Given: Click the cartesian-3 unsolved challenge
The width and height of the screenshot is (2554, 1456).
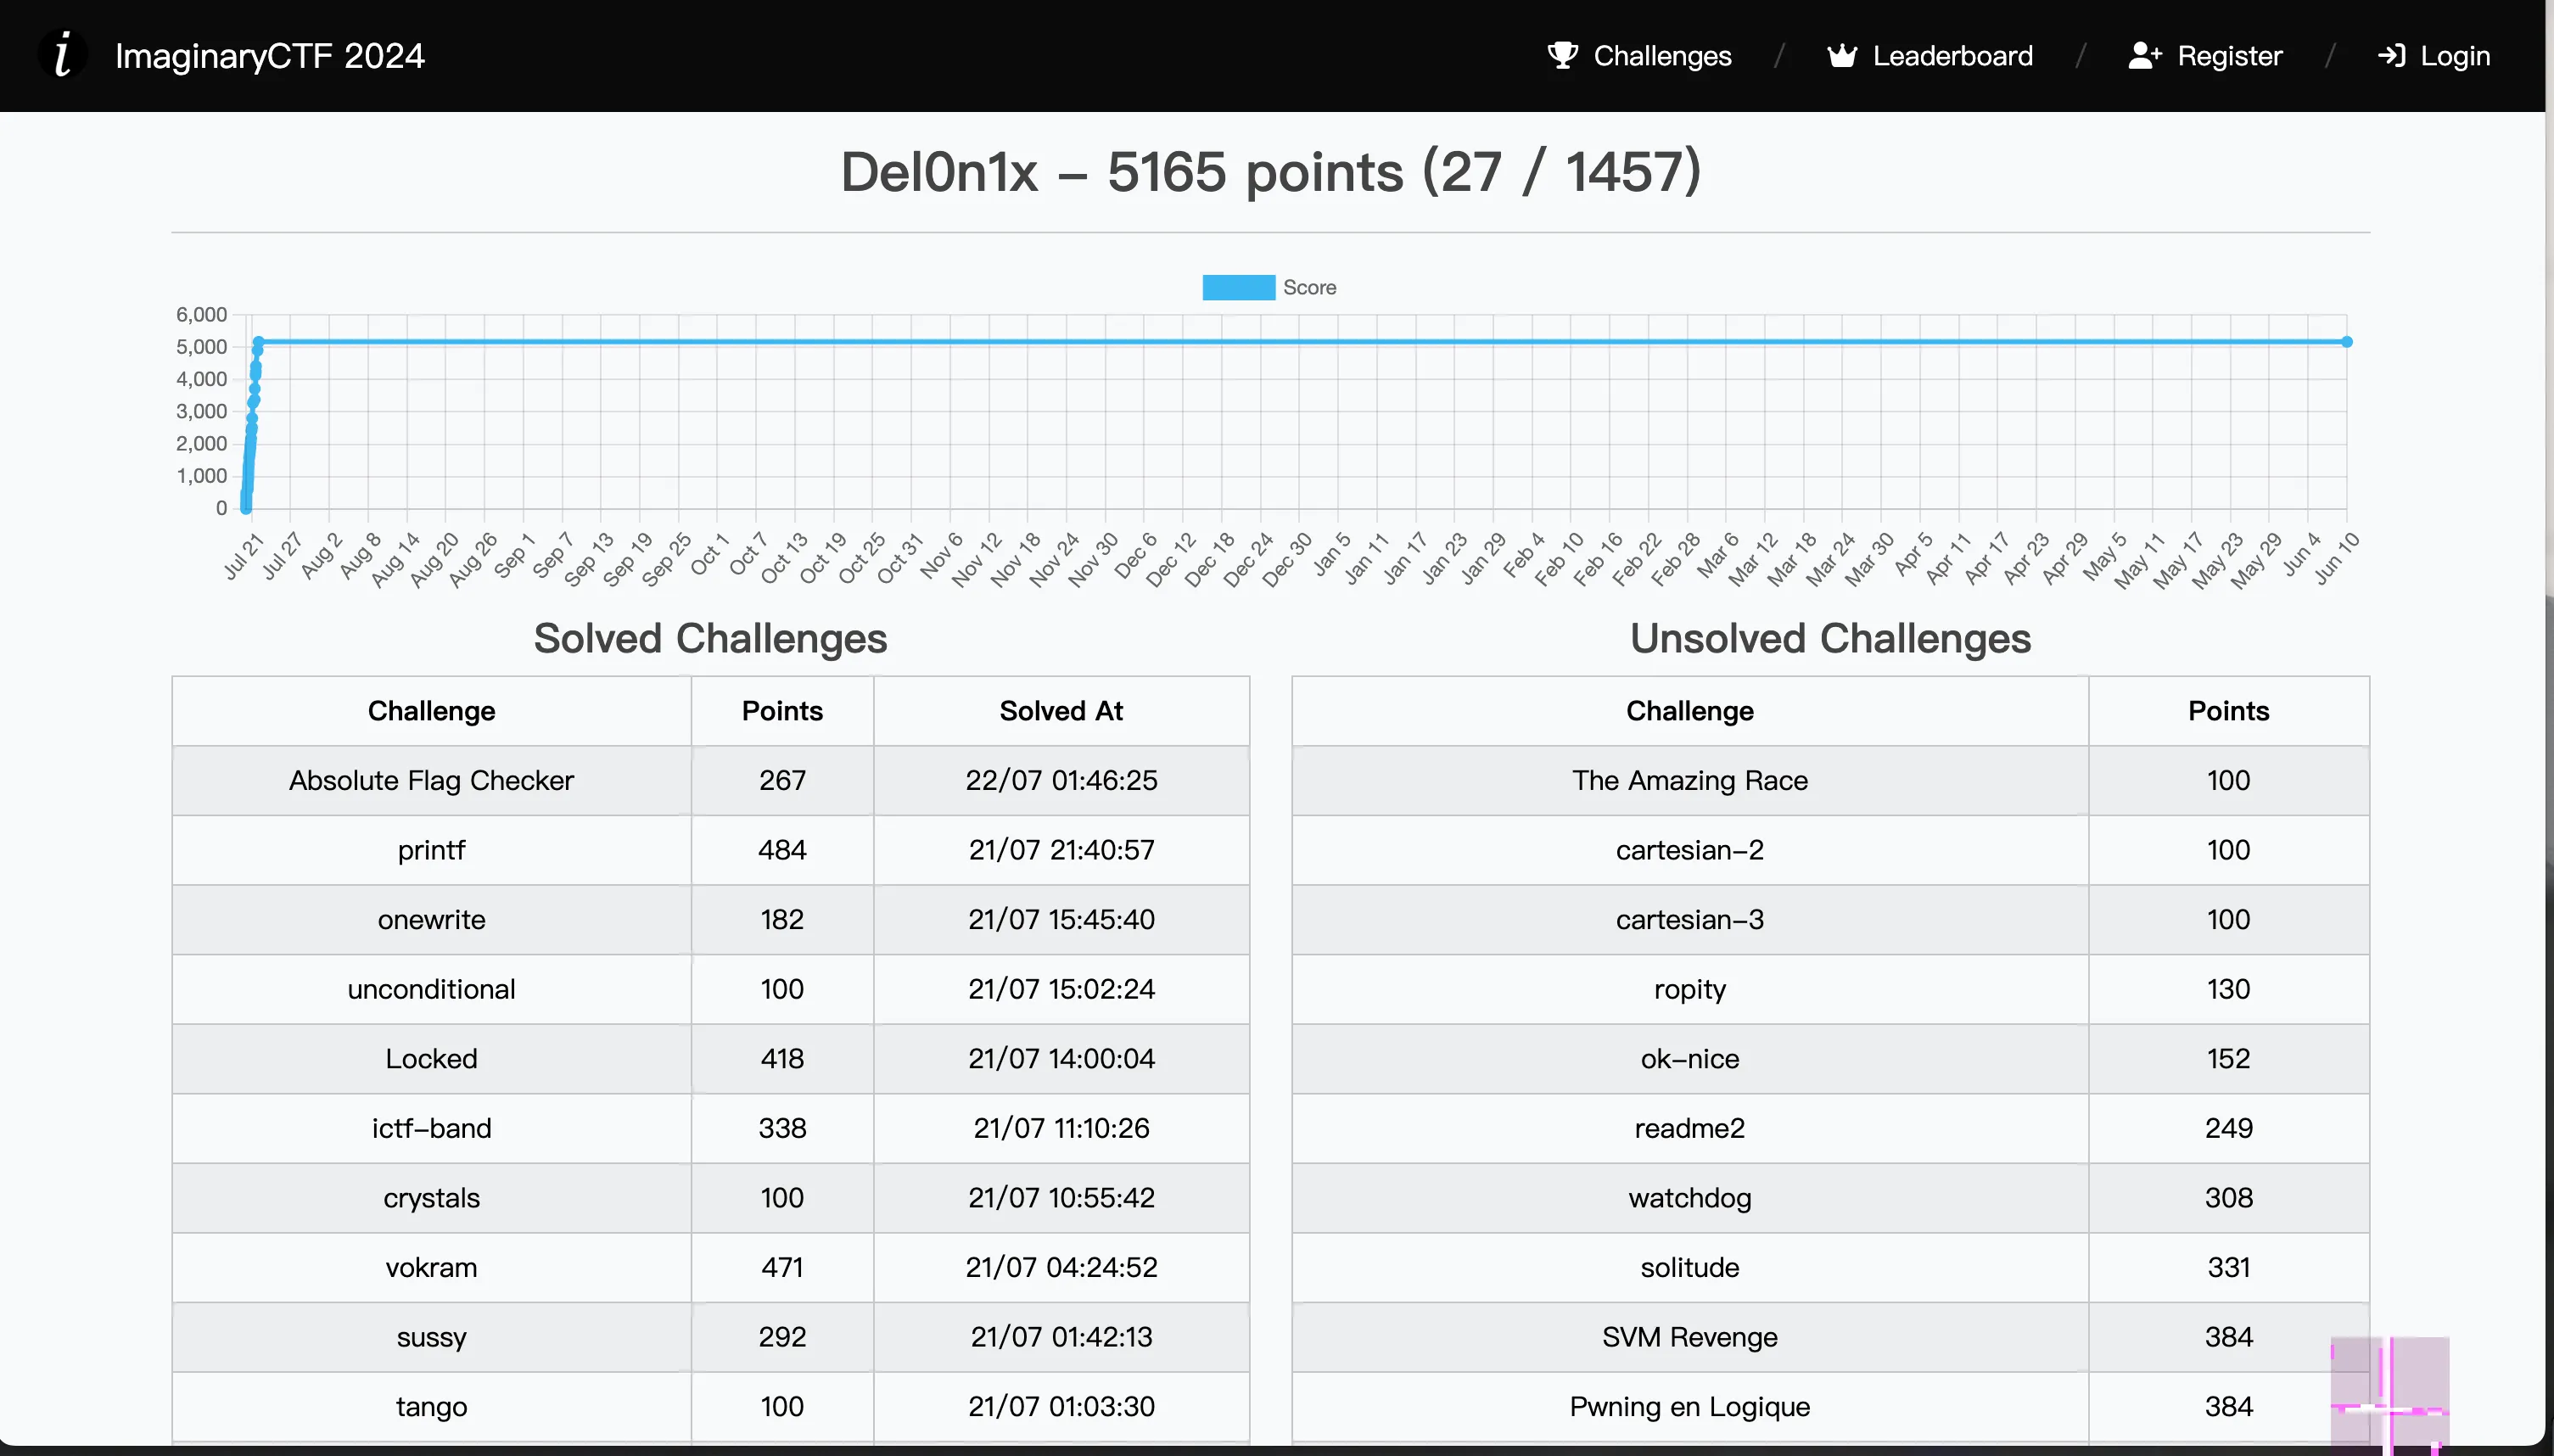Looking at the screenshot, I should (x=1689, y=919).
